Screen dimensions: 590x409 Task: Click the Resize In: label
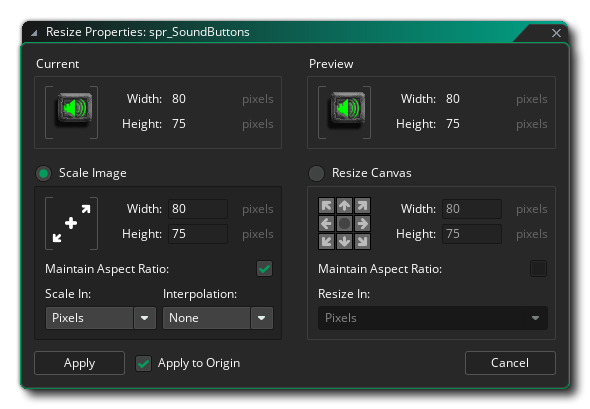pos(344,294)
